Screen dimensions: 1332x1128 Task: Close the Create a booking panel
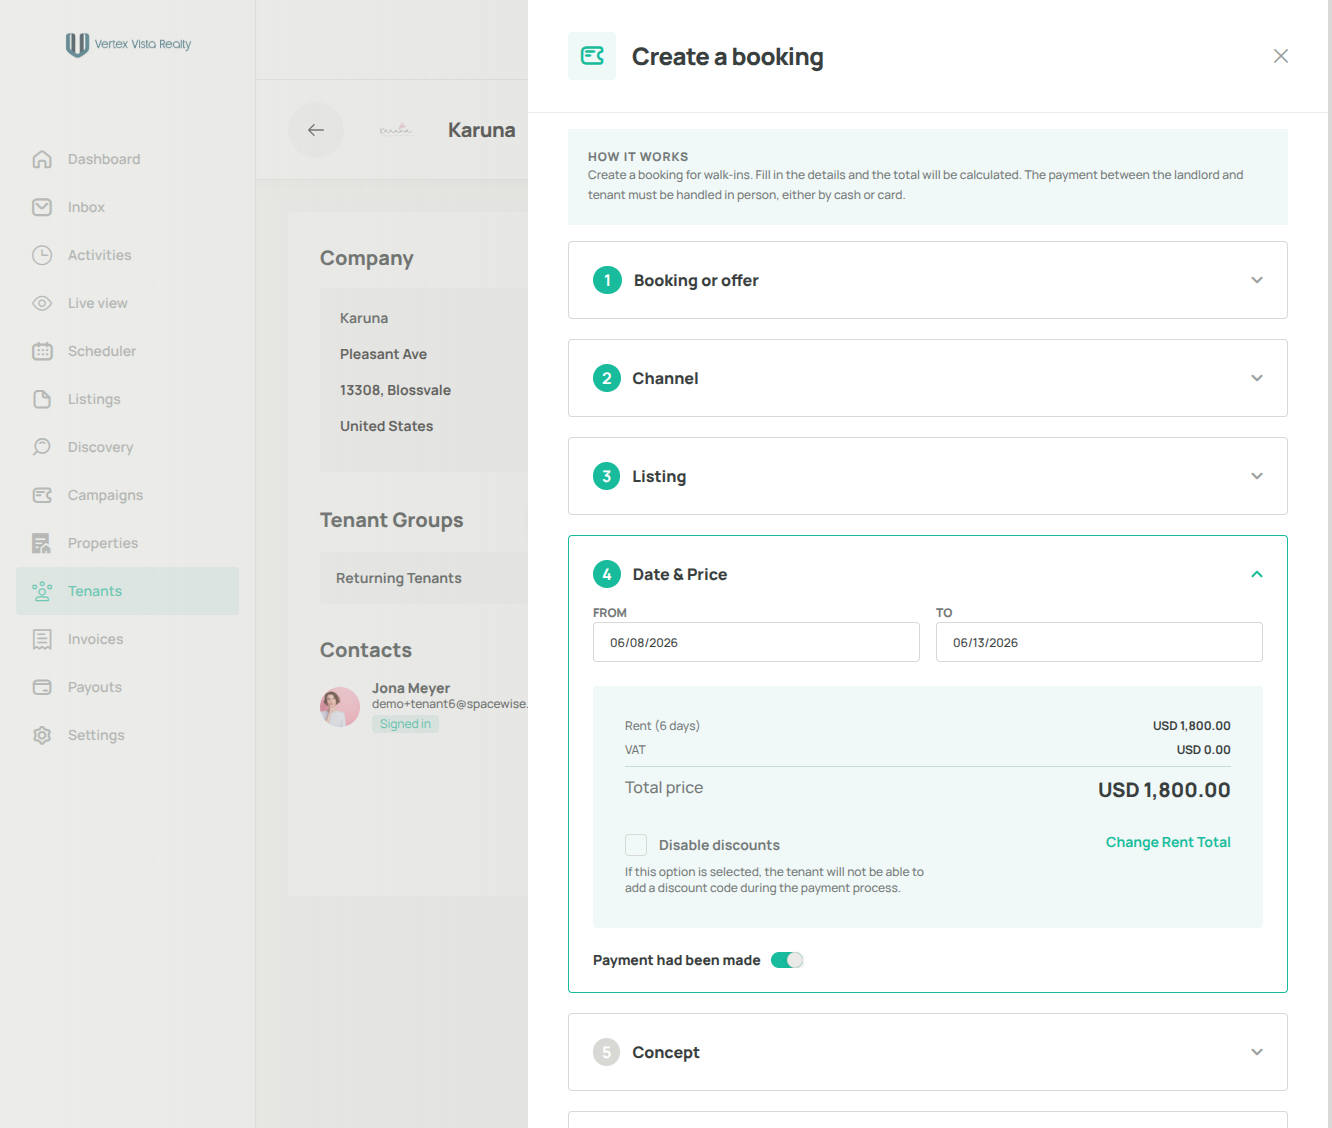(x=1281, y=56)
